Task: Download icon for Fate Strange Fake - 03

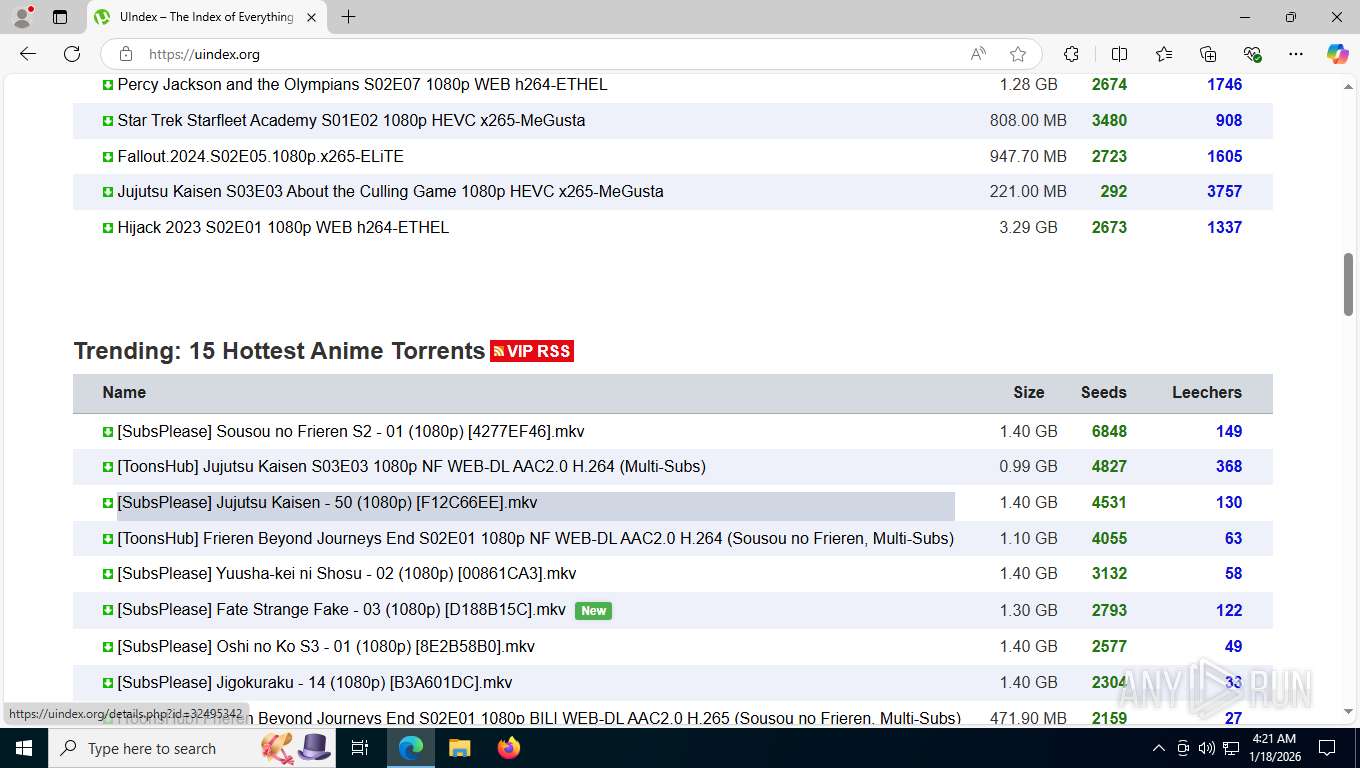Action: (108, 610)
